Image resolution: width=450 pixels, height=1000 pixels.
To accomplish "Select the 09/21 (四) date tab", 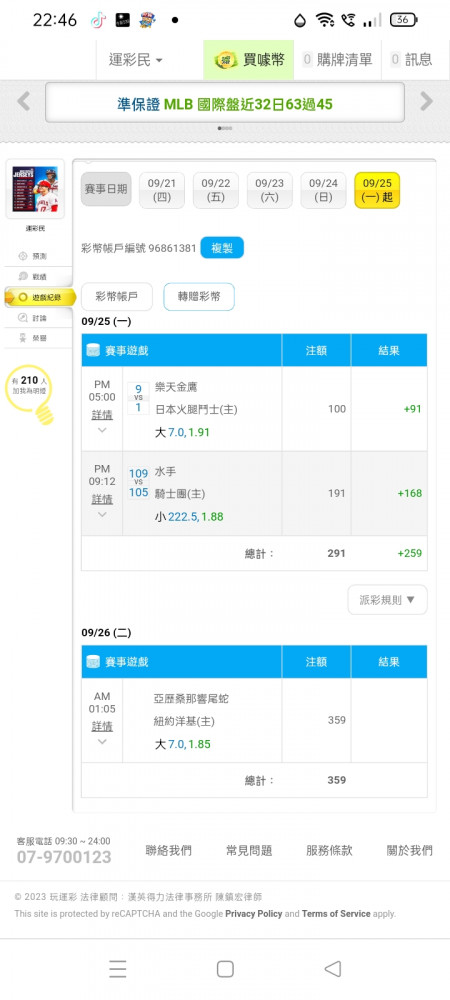I will [x=162, y=190].
